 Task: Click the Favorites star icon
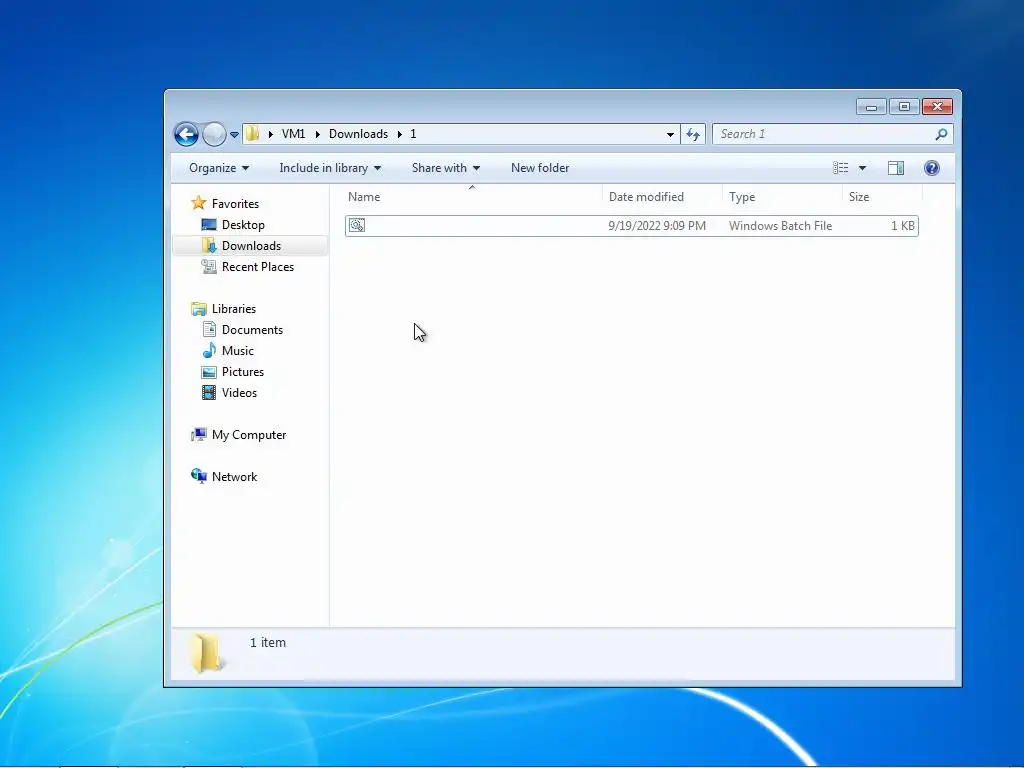(x=199, y=203)
